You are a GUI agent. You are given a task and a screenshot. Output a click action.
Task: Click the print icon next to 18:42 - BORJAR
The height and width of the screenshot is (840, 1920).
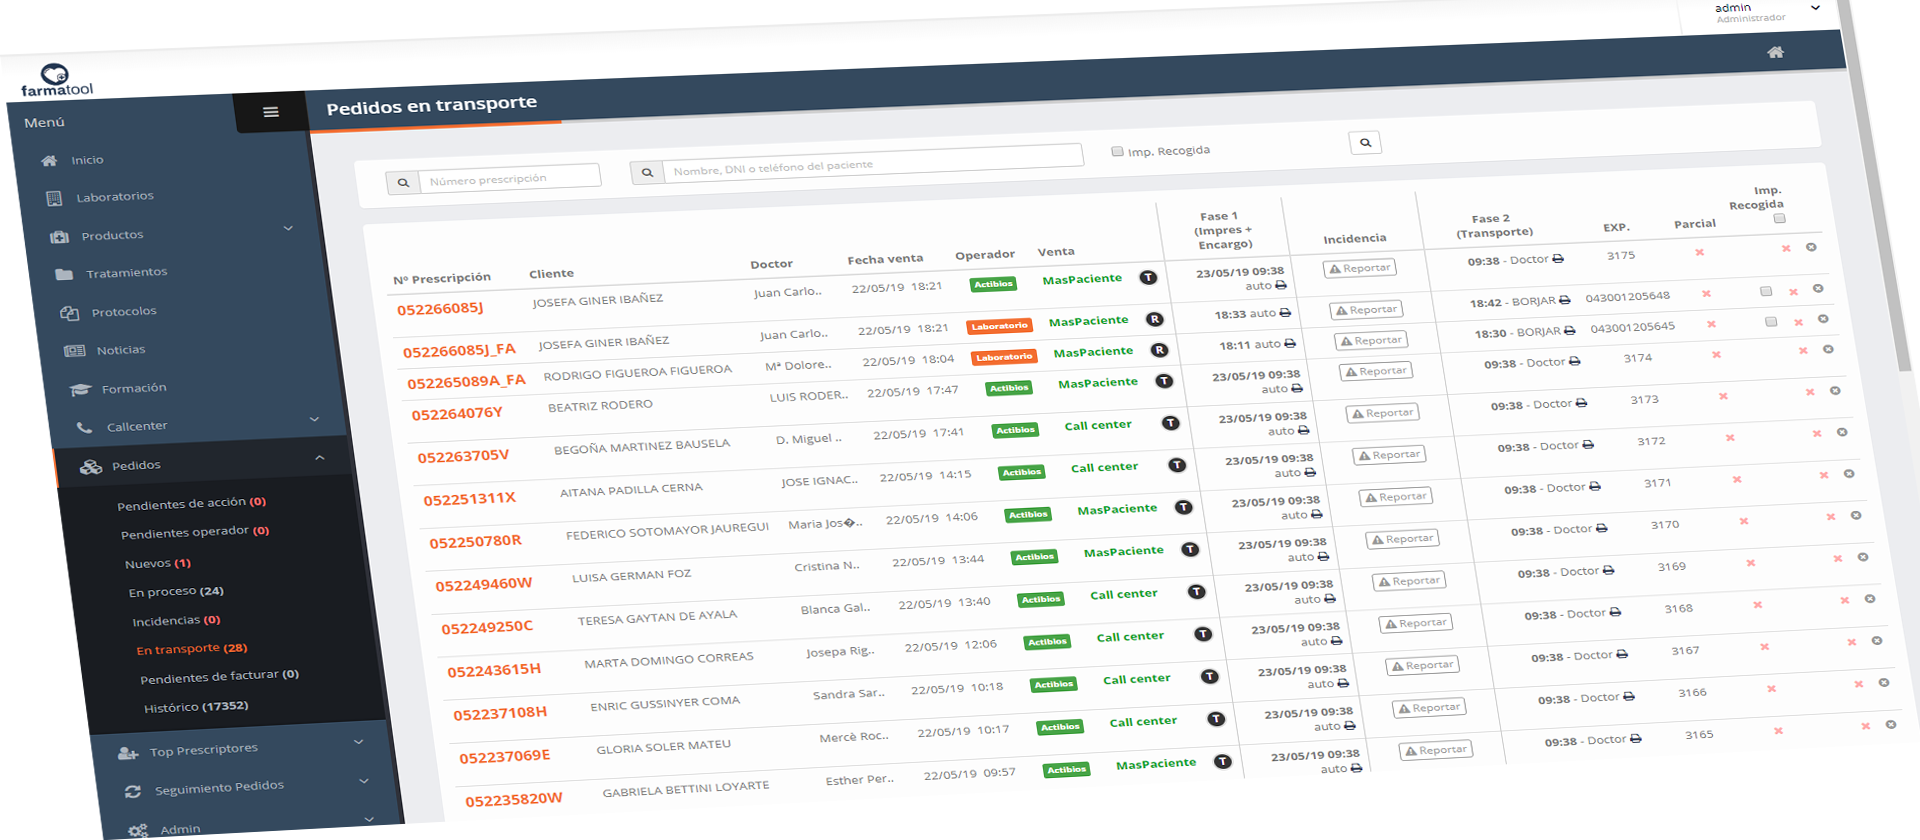[1564, 300]
